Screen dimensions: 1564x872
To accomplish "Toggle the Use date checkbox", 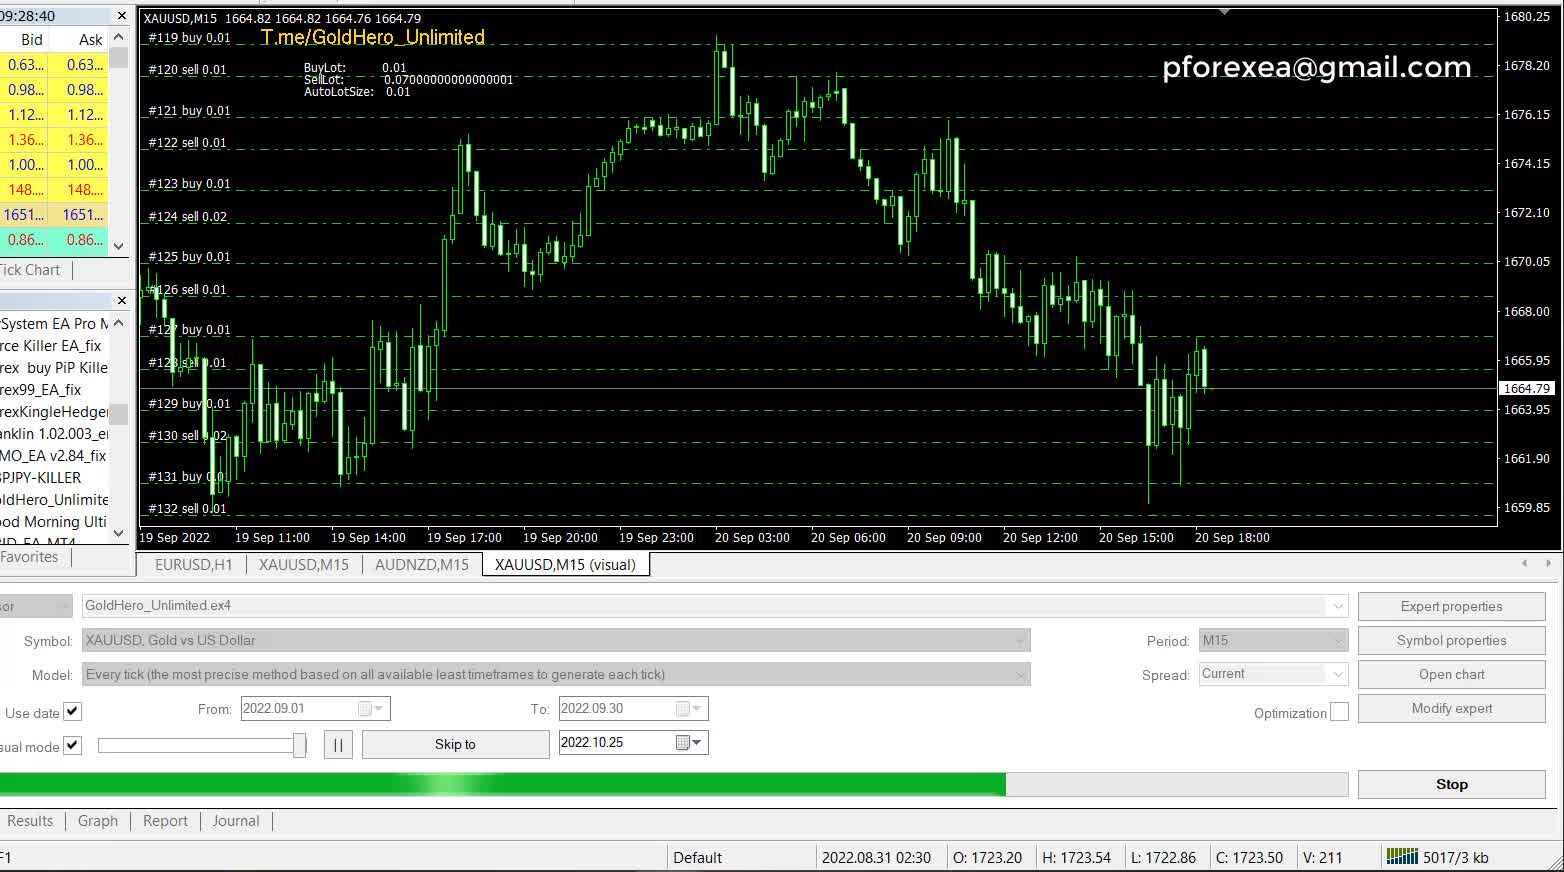I will point(72,712).
